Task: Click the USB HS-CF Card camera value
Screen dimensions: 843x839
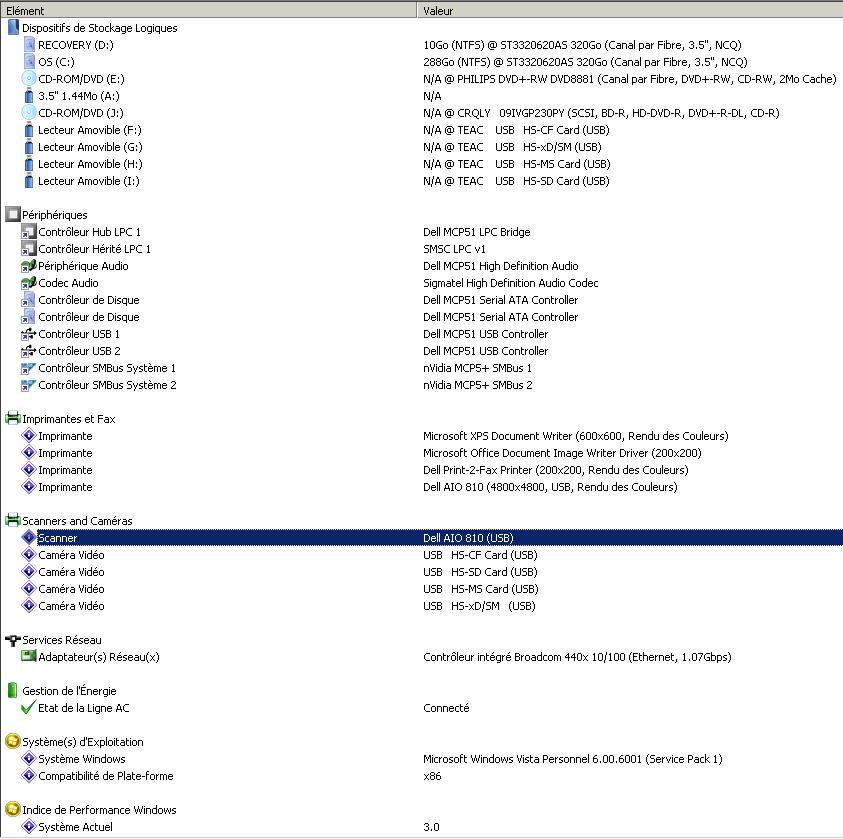Action: (480, 555)
